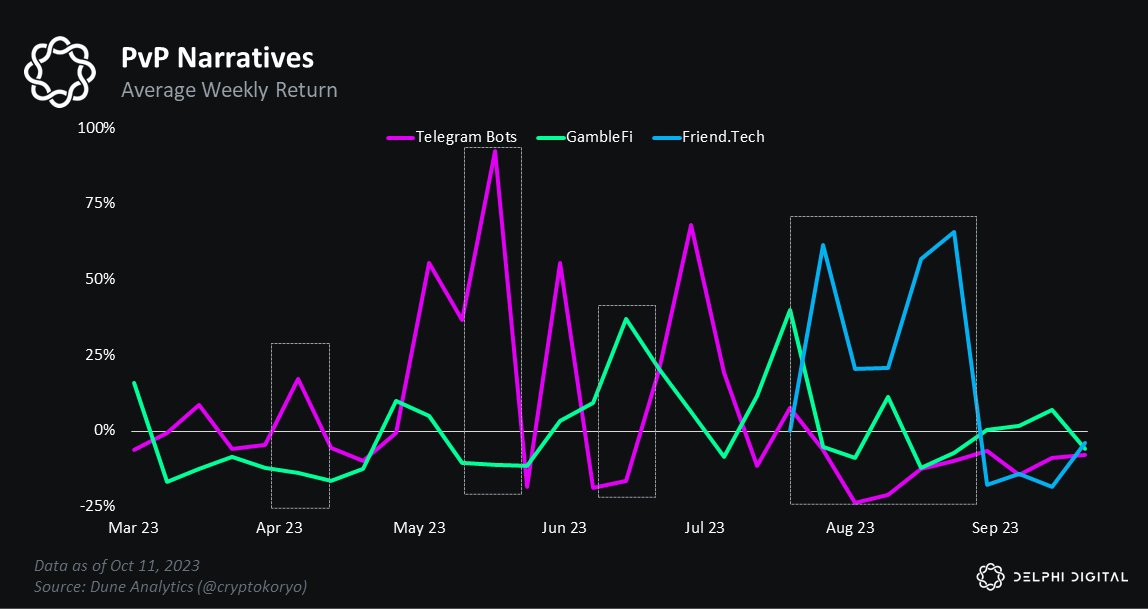Viewport: 1148px width, 609px height.
Task: Click the Telegram Bots peak in early July
Action: pos(691,225)
